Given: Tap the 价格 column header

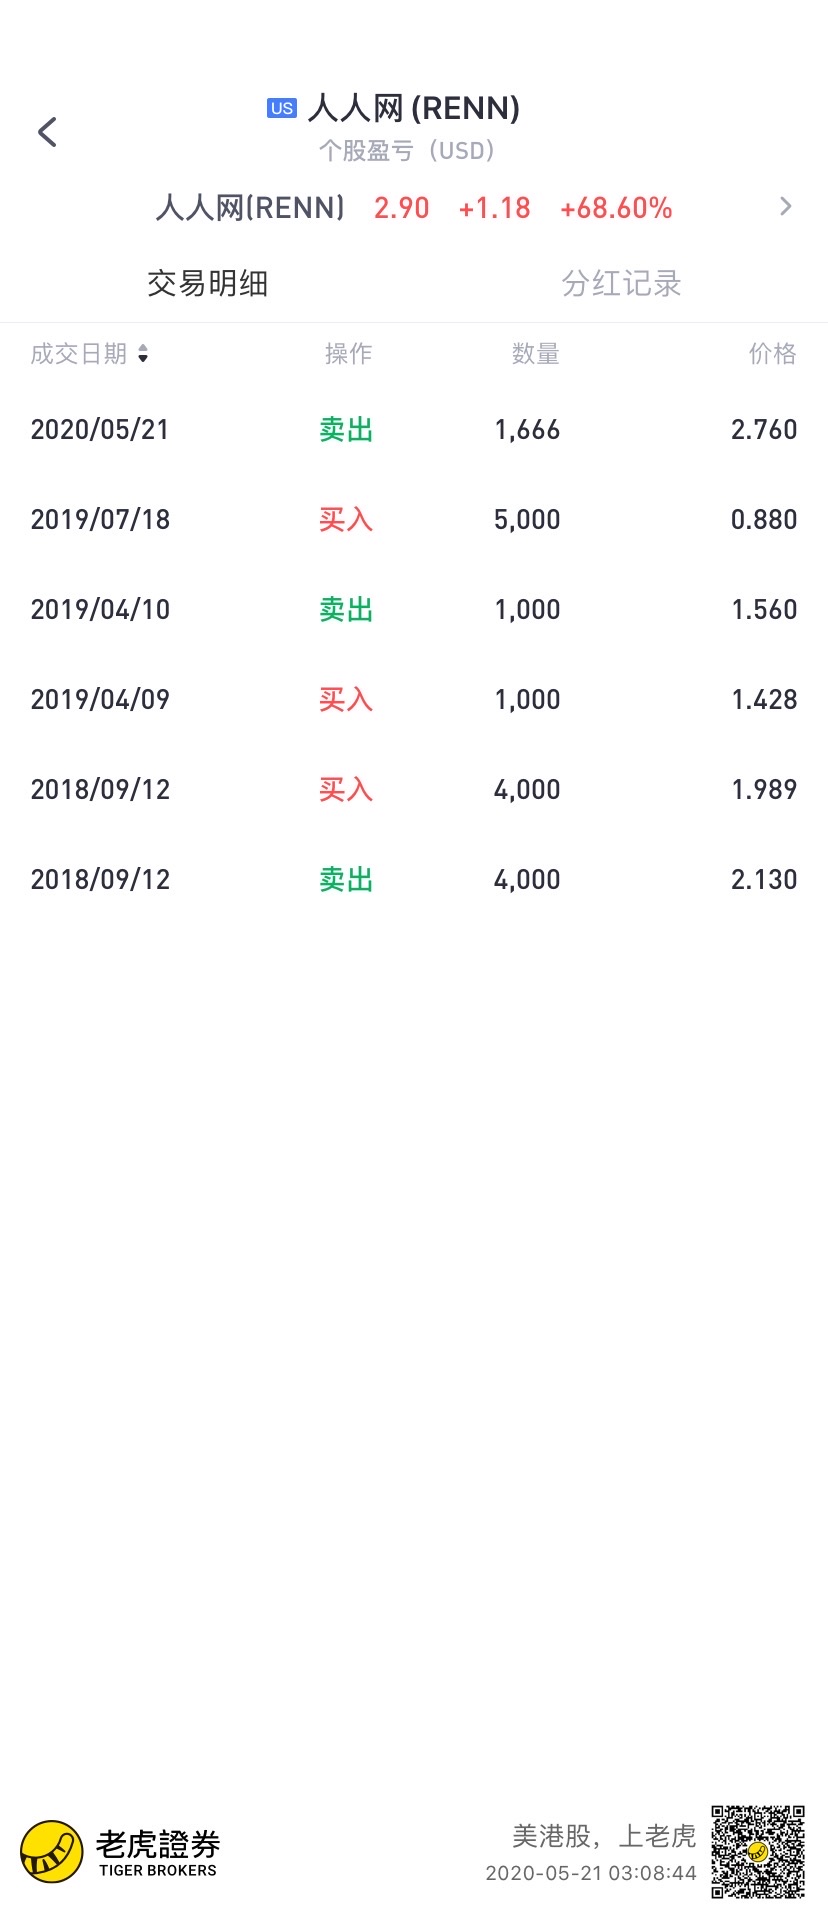Looking at the screenshot, I should pos(772,354).
